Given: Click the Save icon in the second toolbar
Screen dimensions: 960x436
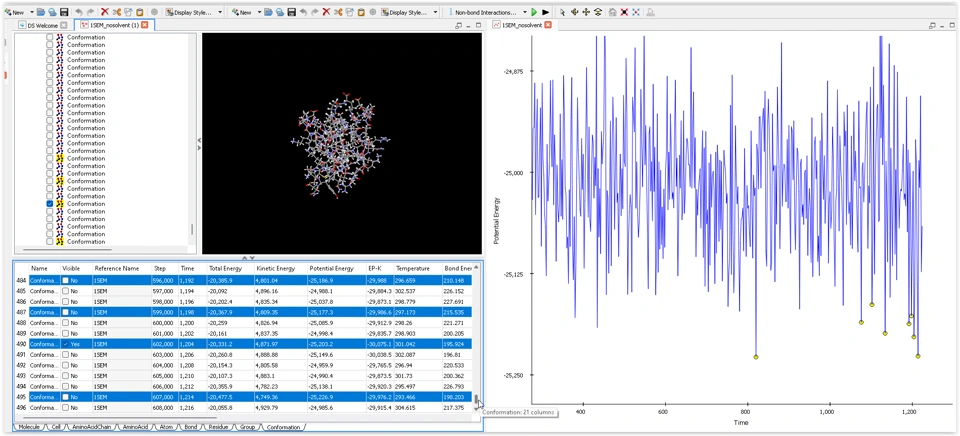Looking at the screenshot, I should [291, 12].
